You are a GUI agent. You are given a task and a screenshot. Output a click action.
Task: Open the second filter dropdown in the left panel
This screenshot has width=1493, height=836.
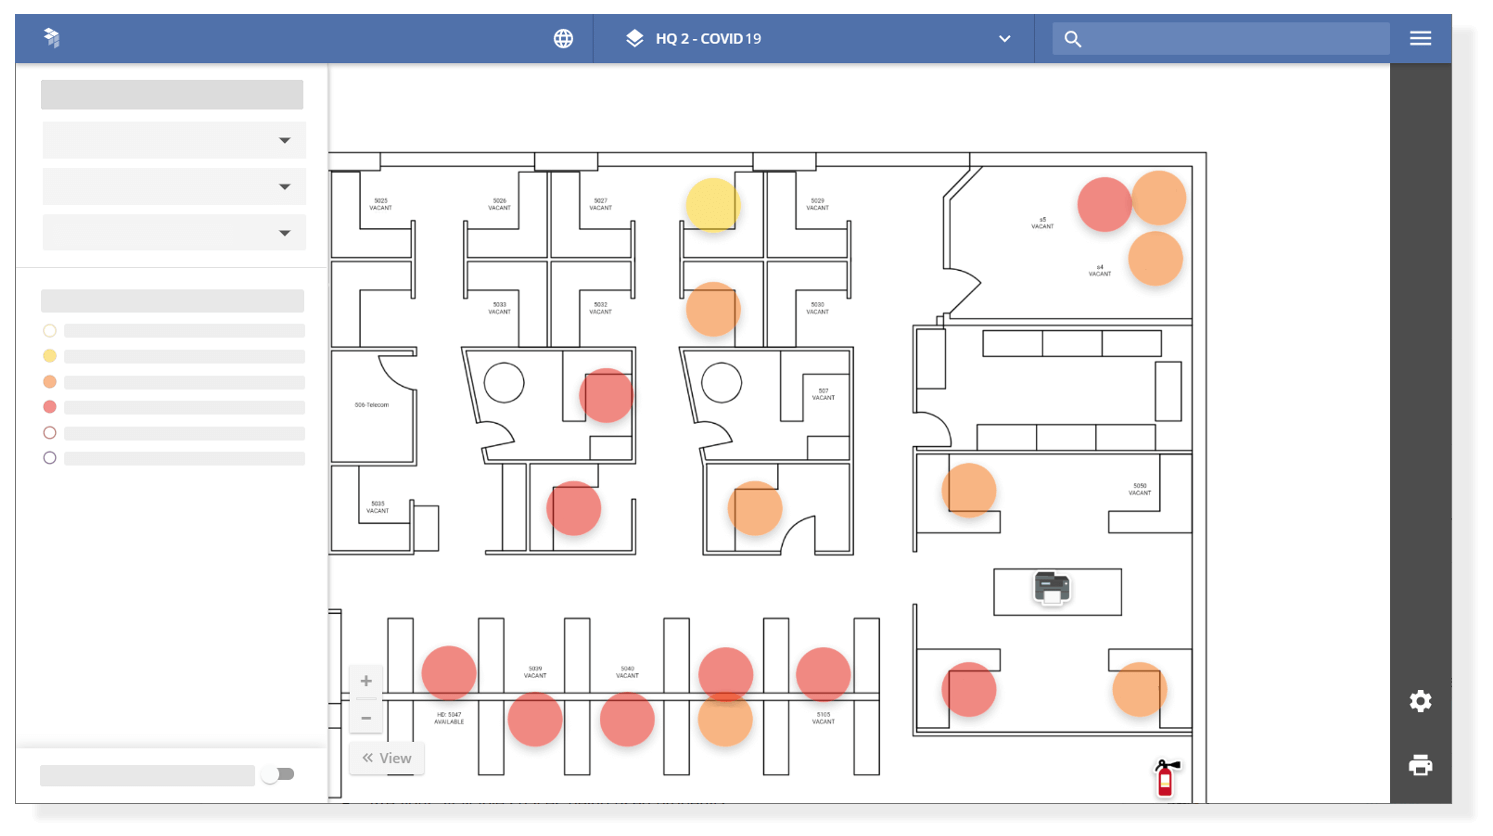coord(174,187)
